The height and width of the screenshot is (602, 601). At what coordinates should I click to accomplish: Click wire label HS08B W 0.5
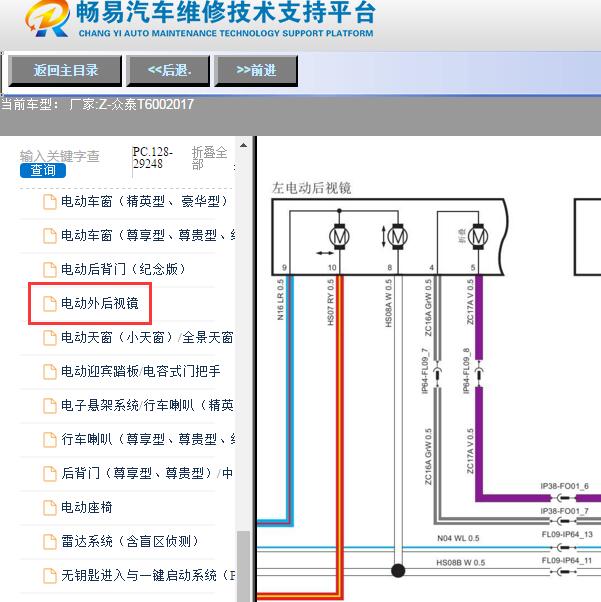tap(460, 563)
